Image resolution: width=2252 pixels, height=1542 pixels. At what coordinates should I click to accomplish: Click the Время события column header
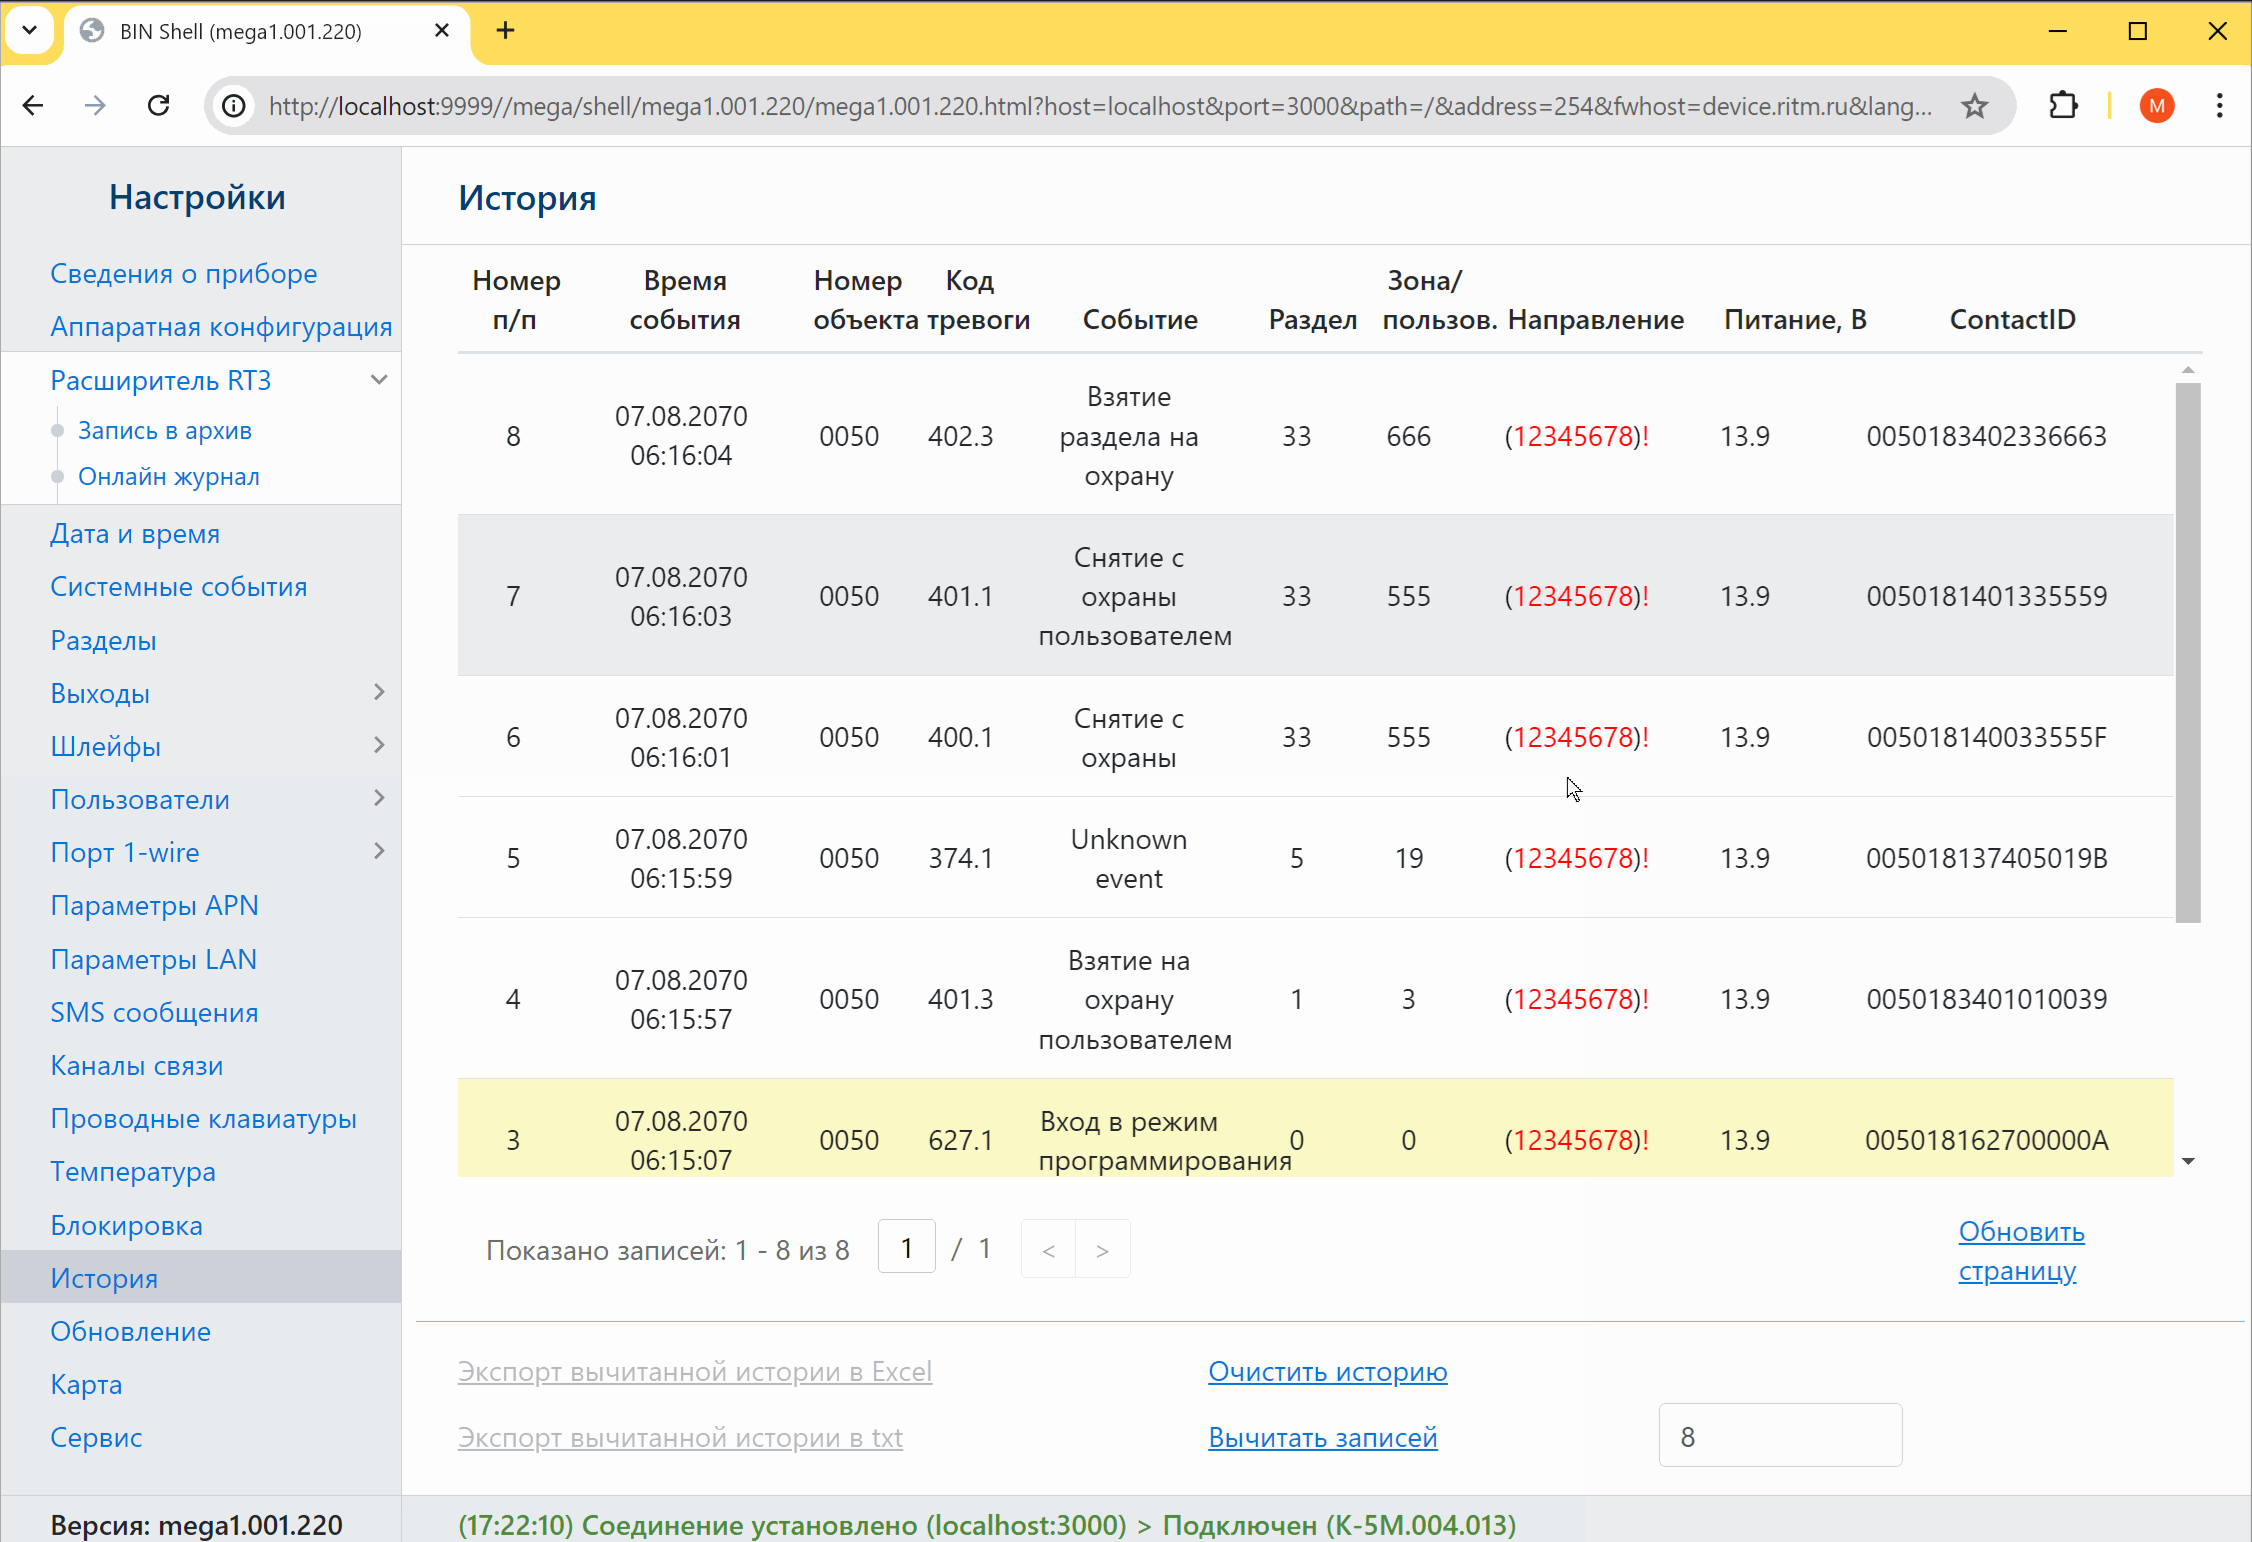click(x=685, y=300)
